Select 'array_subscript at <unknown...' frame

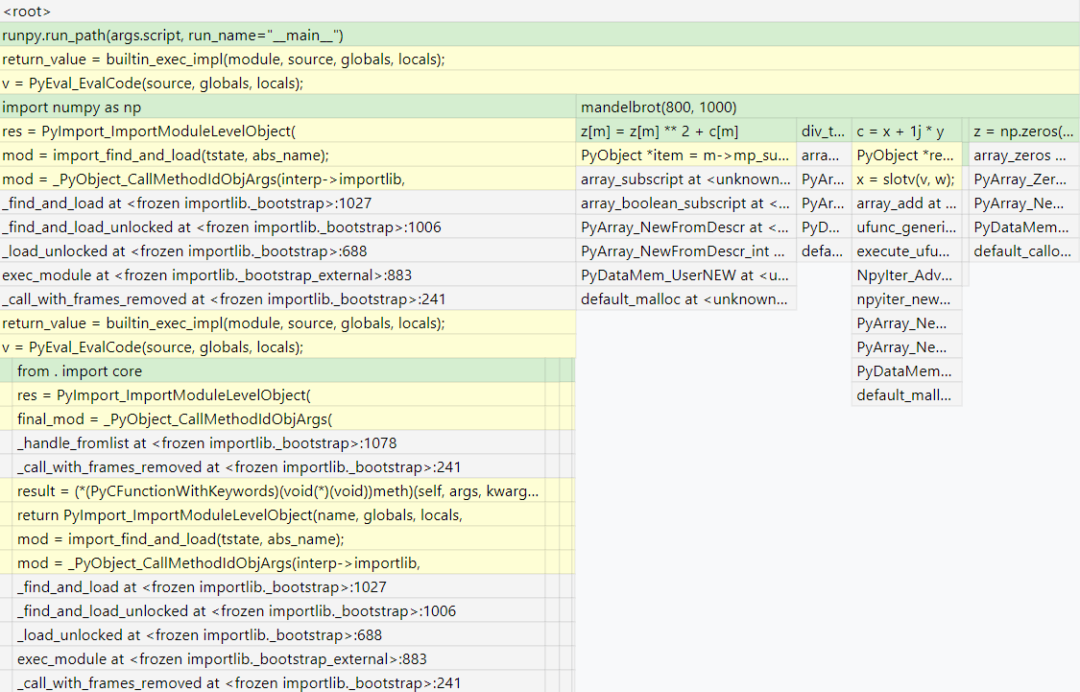(x=687, y=179)
